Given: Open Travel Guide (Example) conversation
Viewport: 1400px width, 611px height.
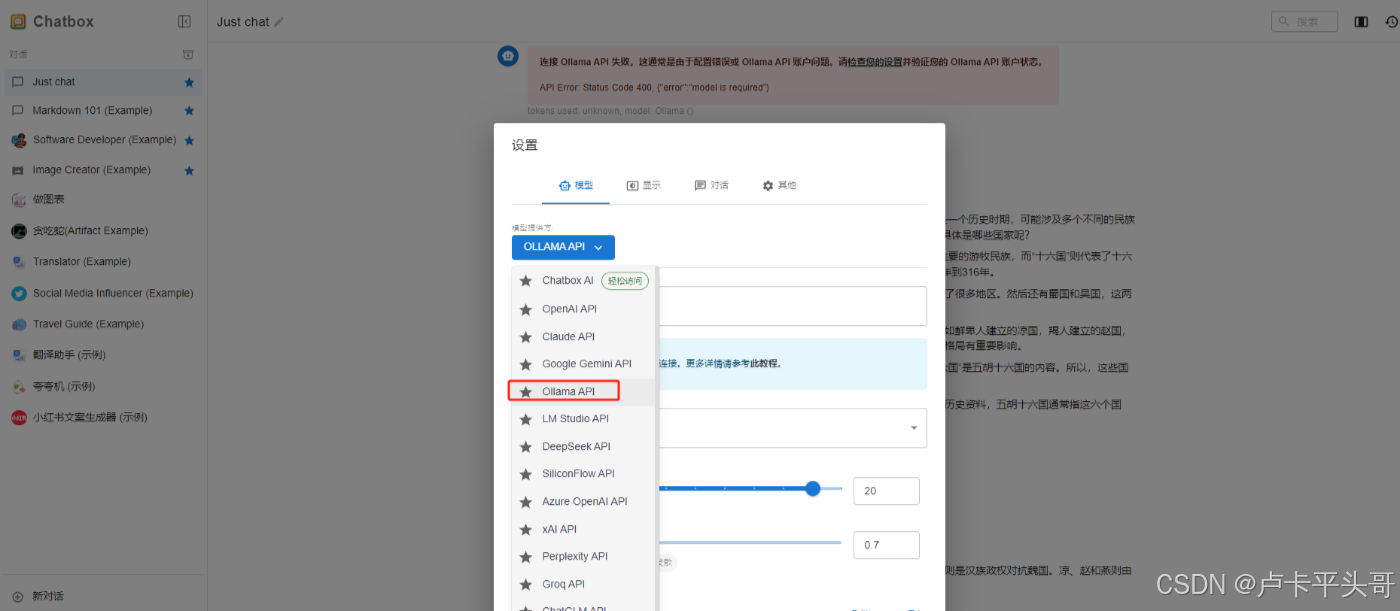Looking at the screenshot, I should [103, 324].
